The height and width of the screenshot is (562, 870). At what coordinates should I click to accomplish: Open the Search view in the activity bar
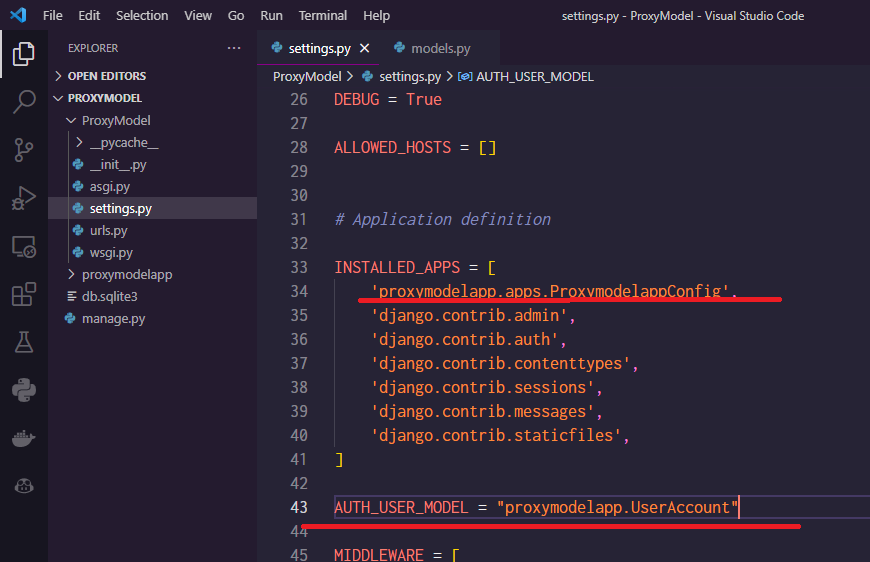coord(24,102)
